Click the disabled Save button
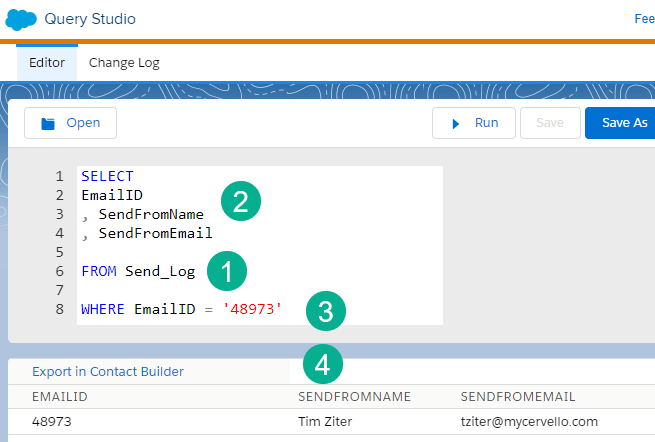 550,123
